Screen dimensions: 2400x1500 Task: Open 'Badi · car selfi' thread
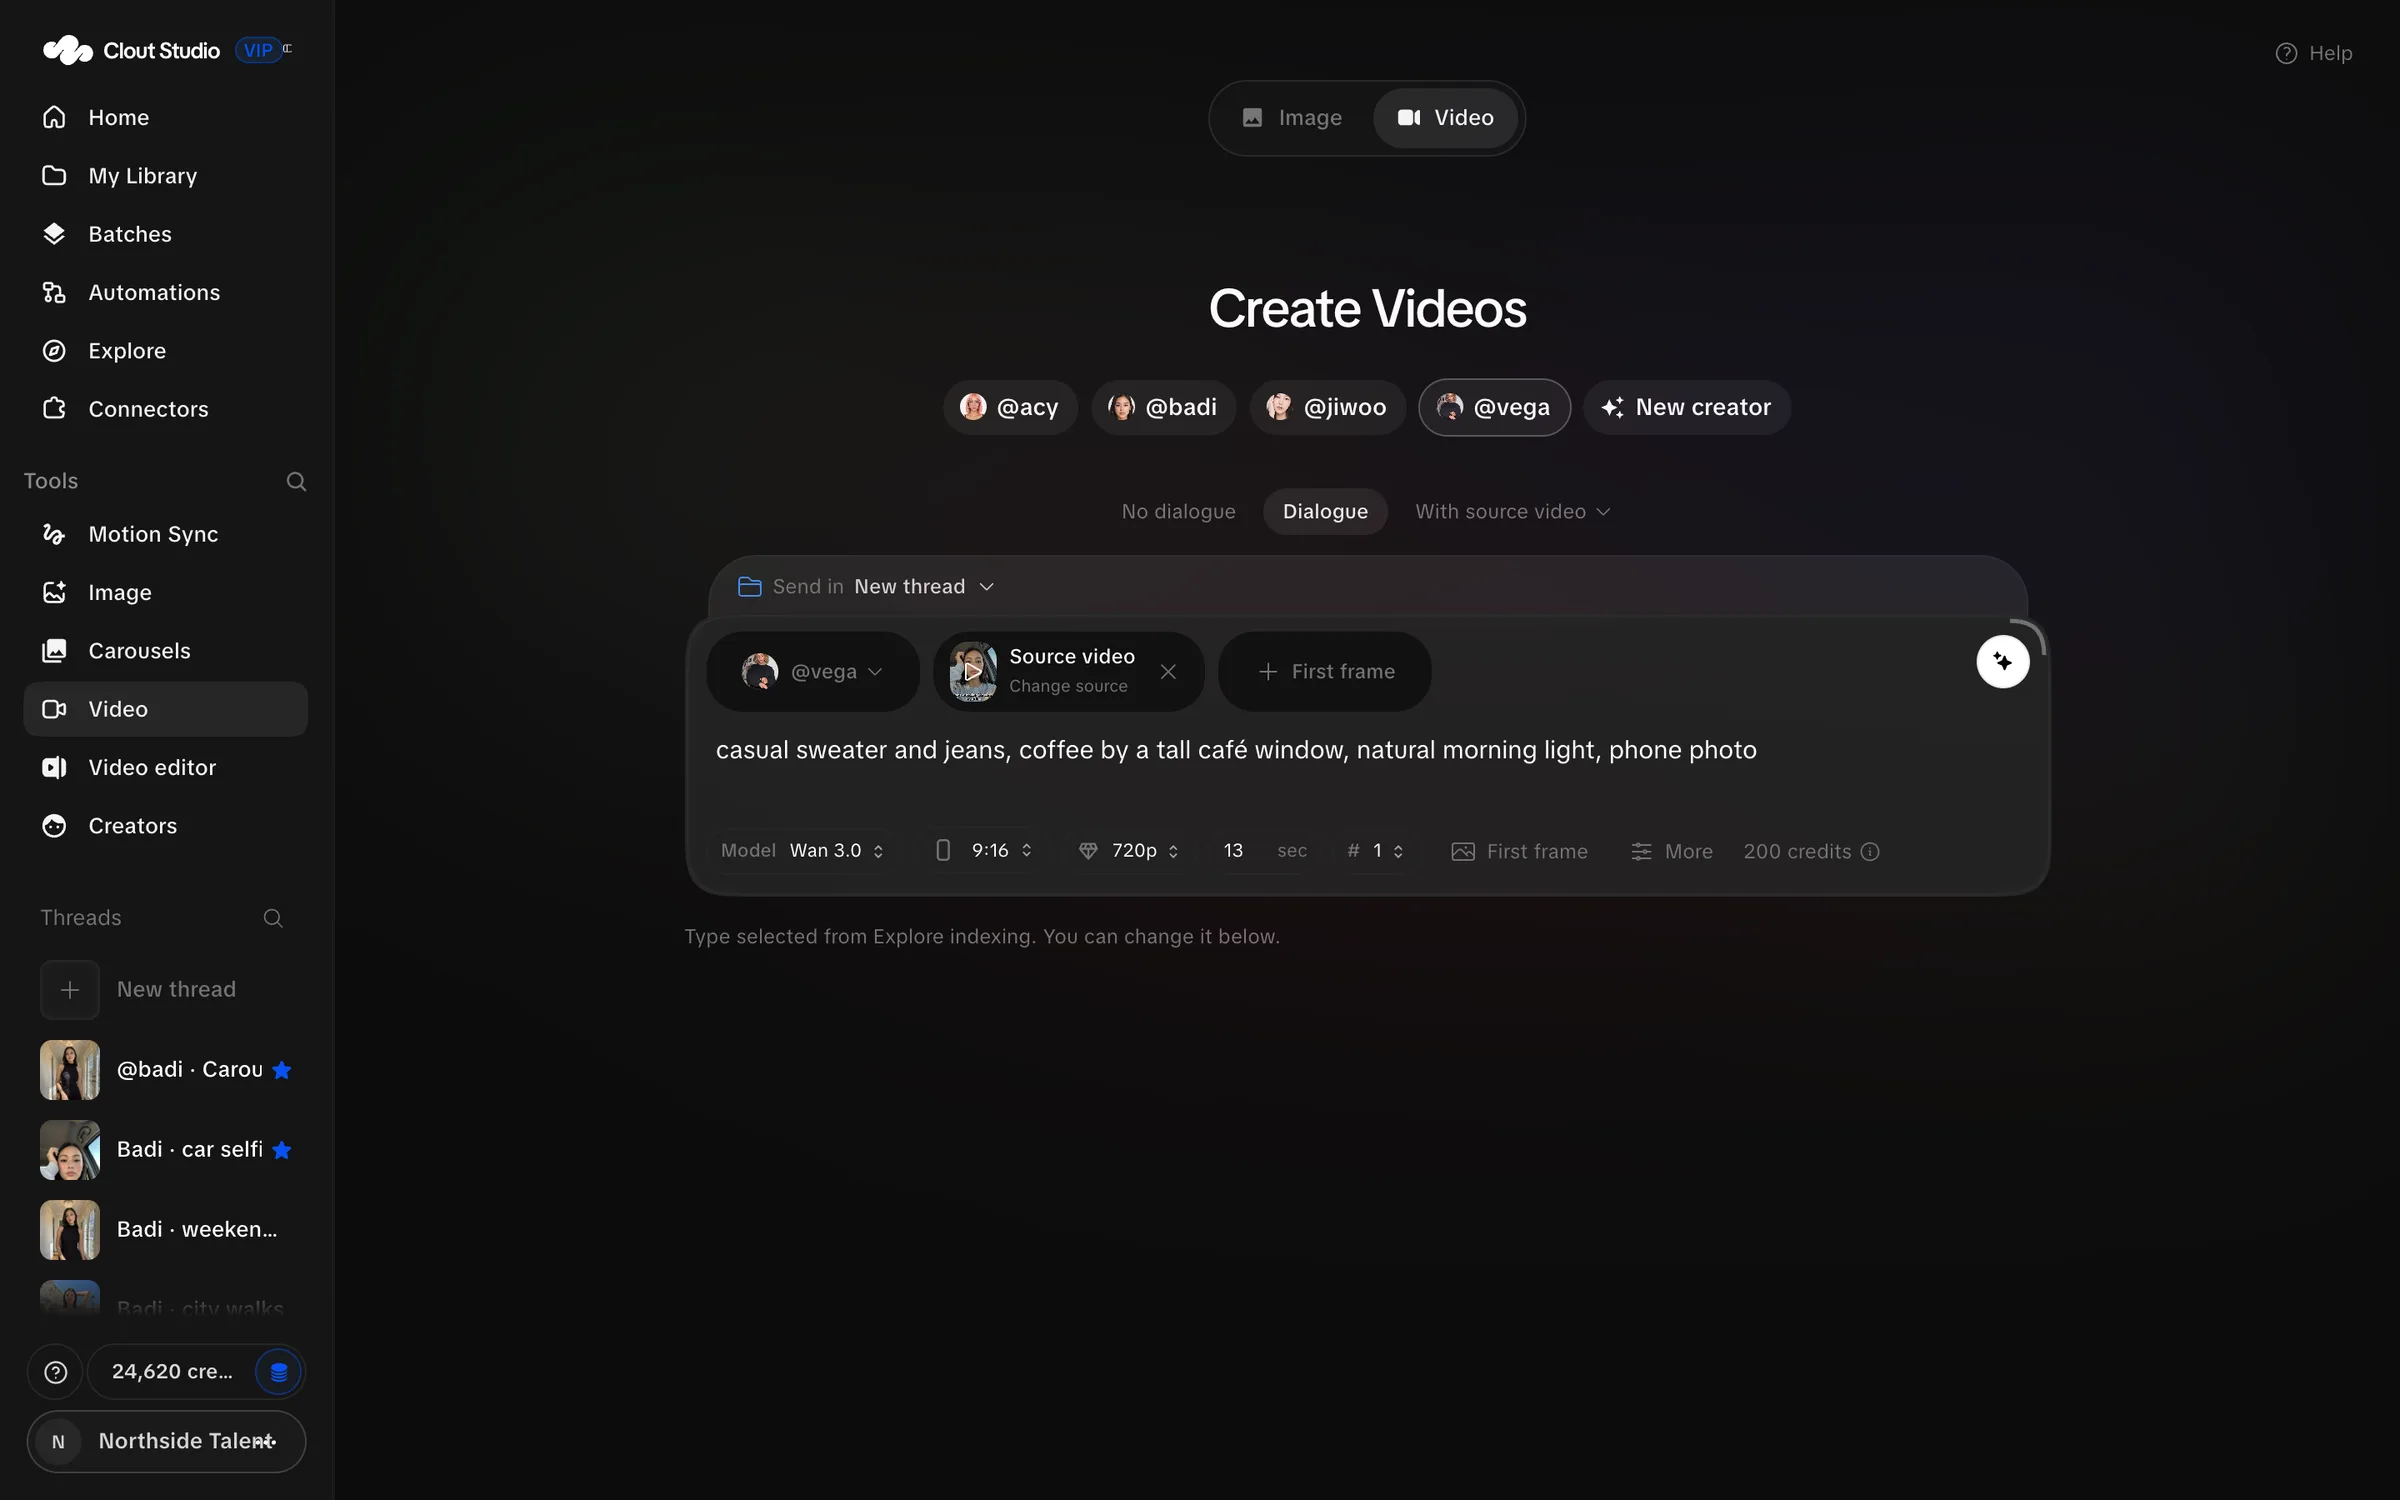[x=152, y=1150]
